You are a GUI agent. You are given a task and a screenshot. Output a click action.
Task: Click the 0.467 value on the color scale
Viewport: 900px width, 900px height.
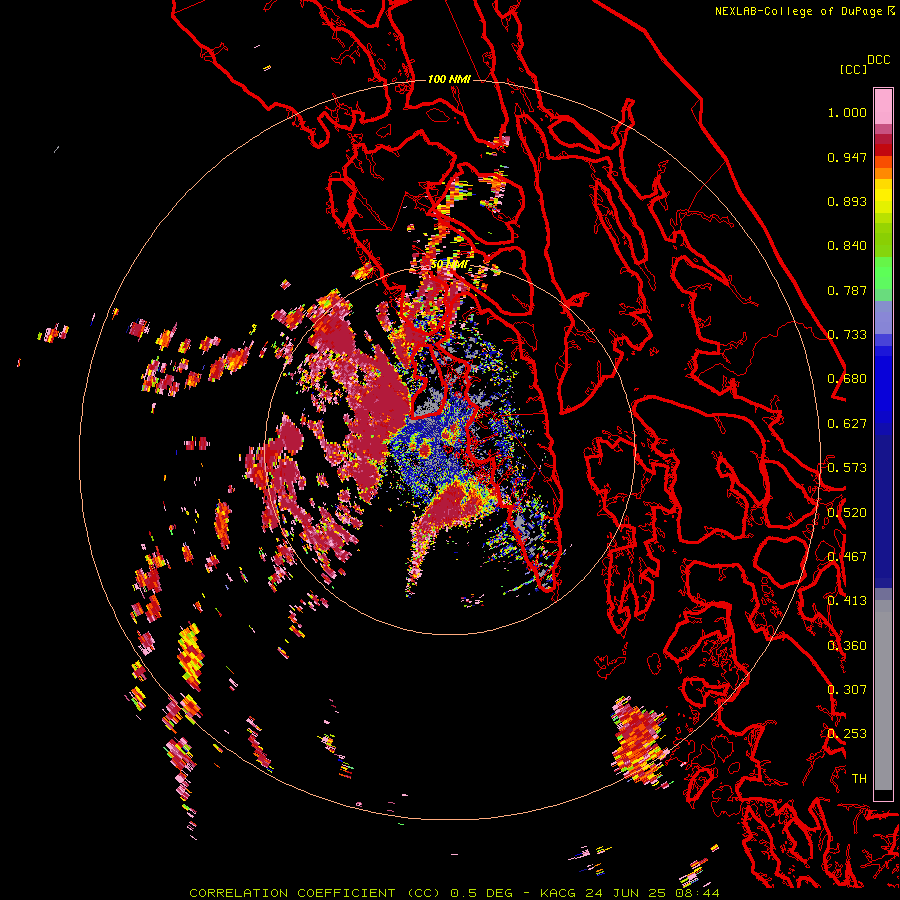coord(847,557)
